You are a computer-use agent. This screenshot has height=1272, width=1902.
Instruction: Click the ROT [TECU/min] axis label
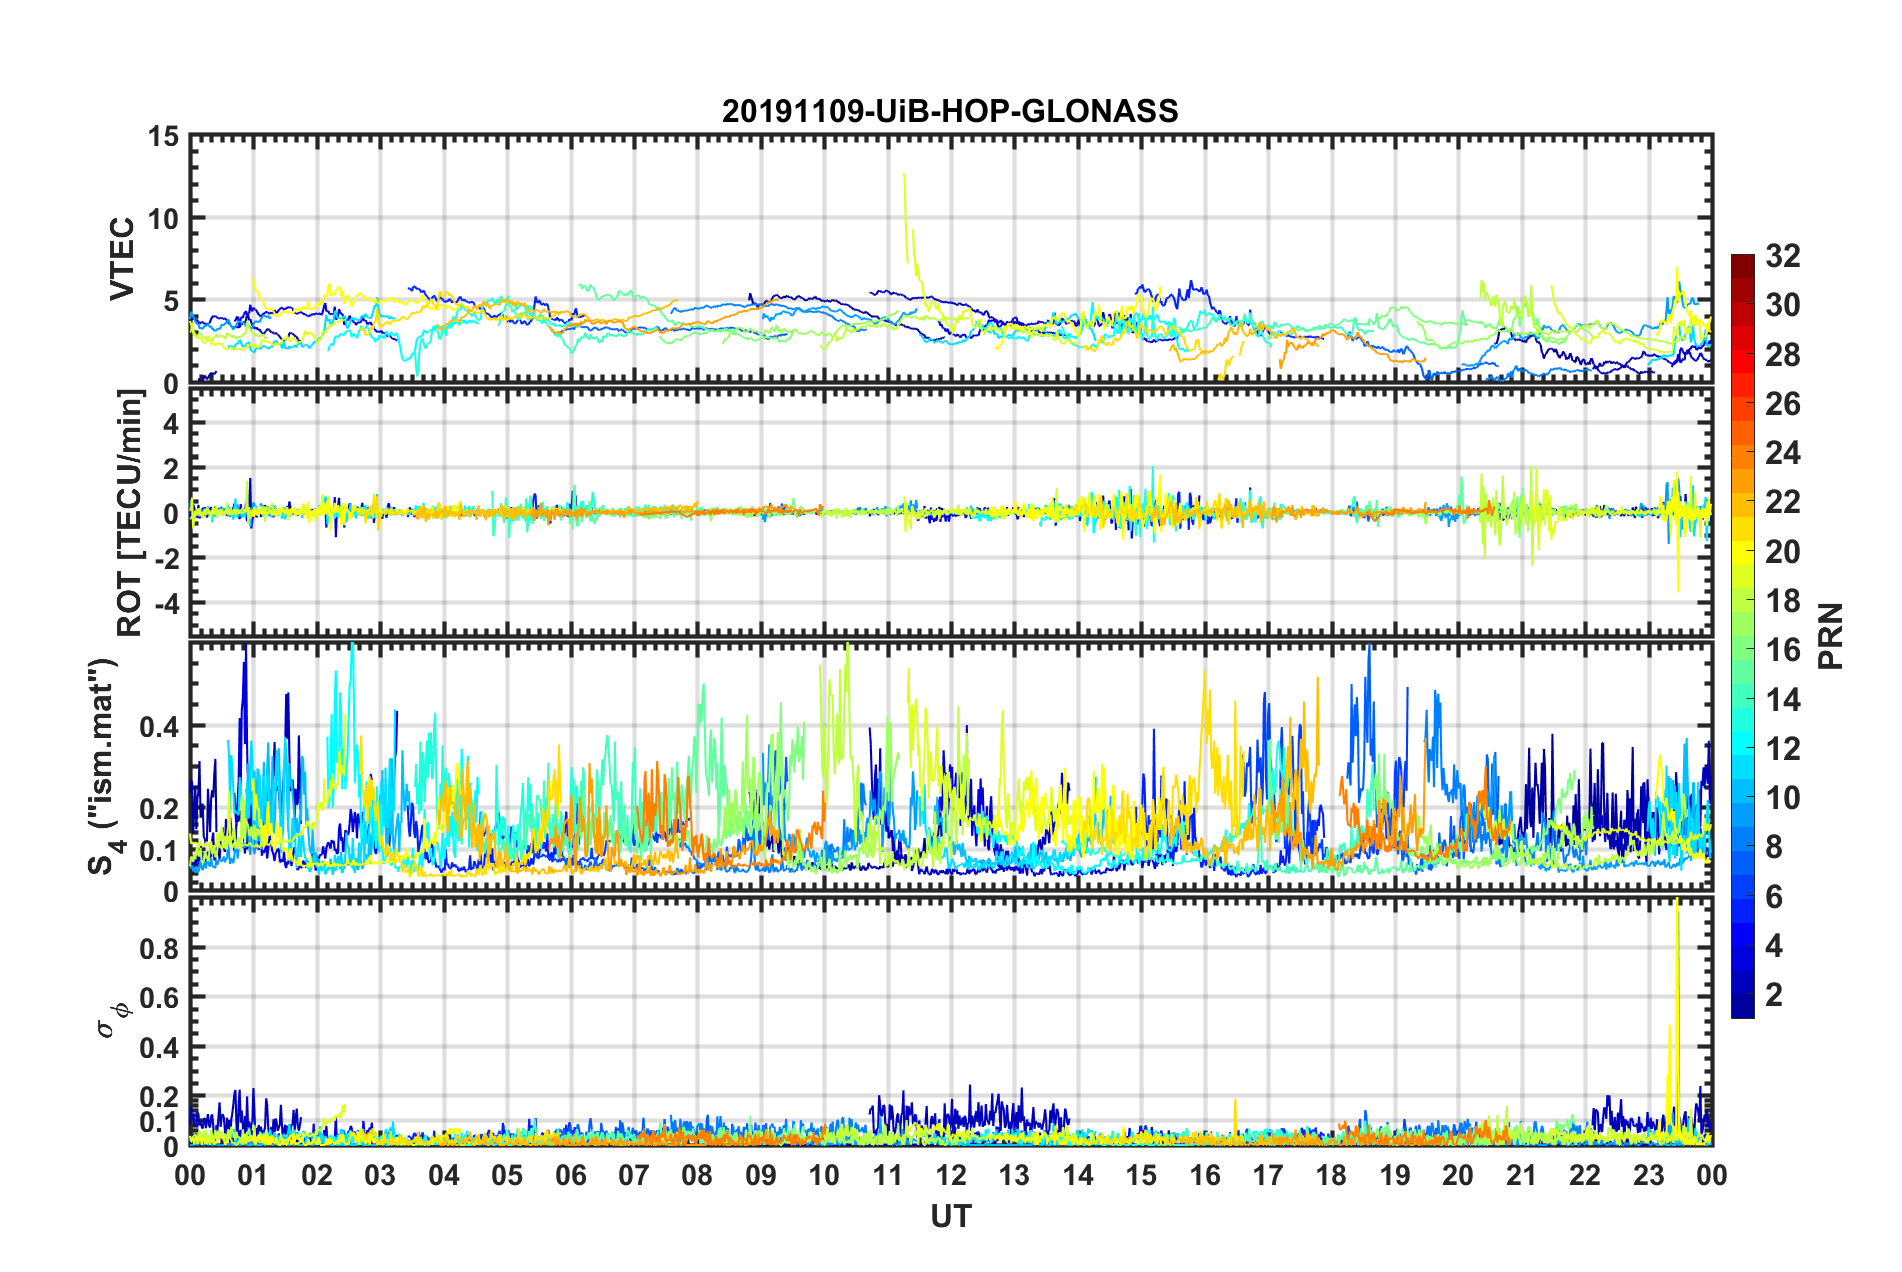(130, 512)
